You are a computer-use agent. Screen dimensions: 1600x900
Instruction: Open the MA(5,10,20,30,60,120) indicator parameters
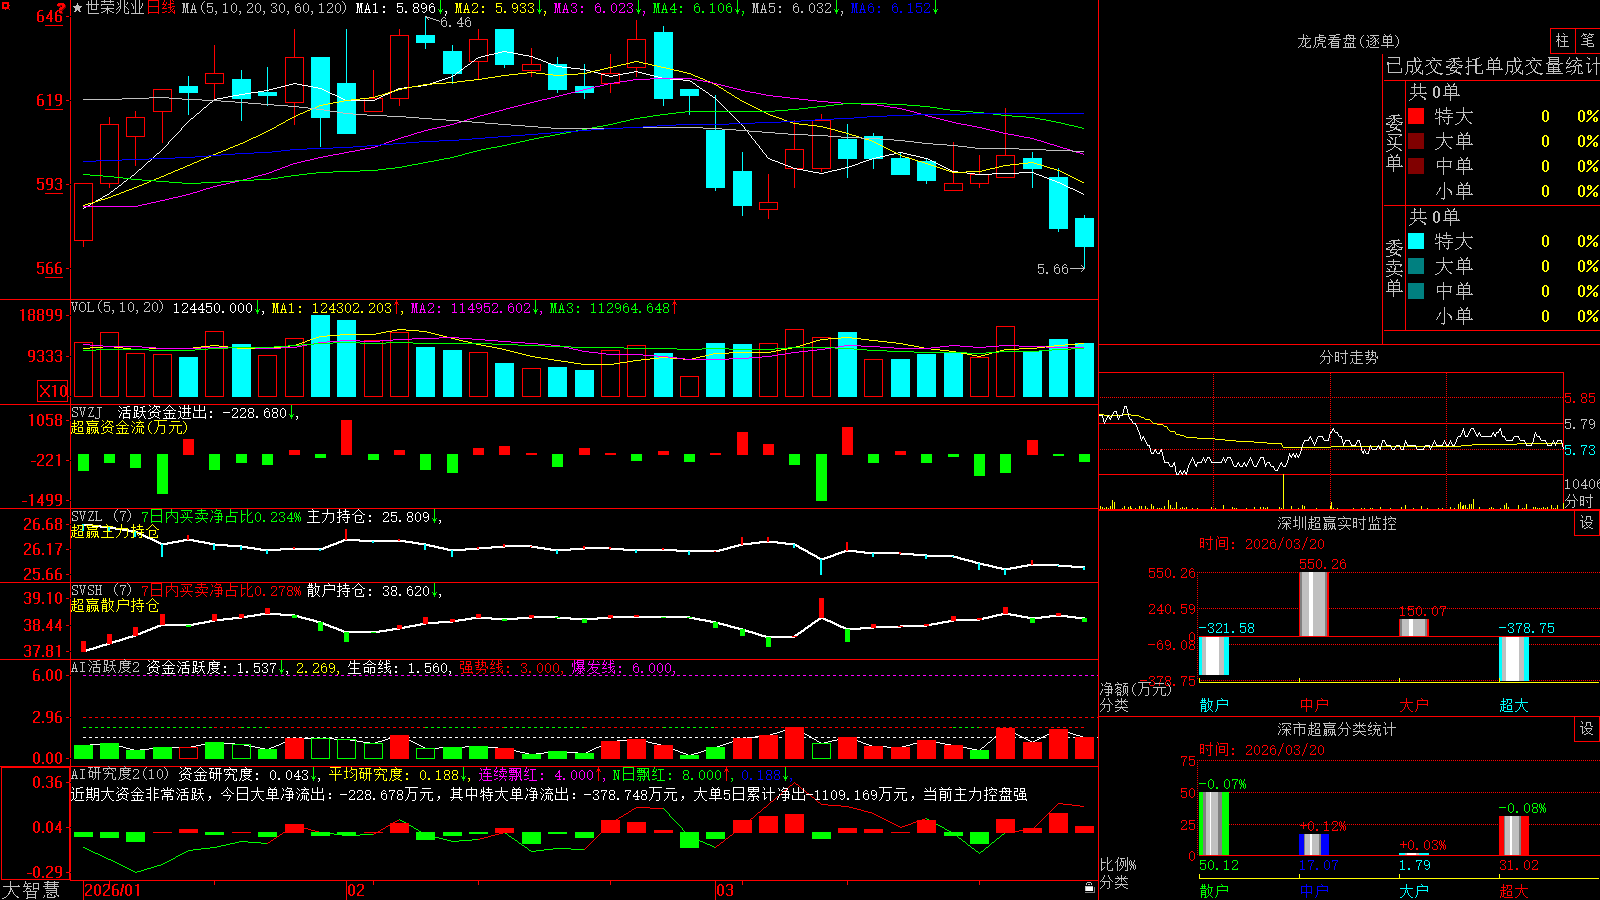pos(264,8)
